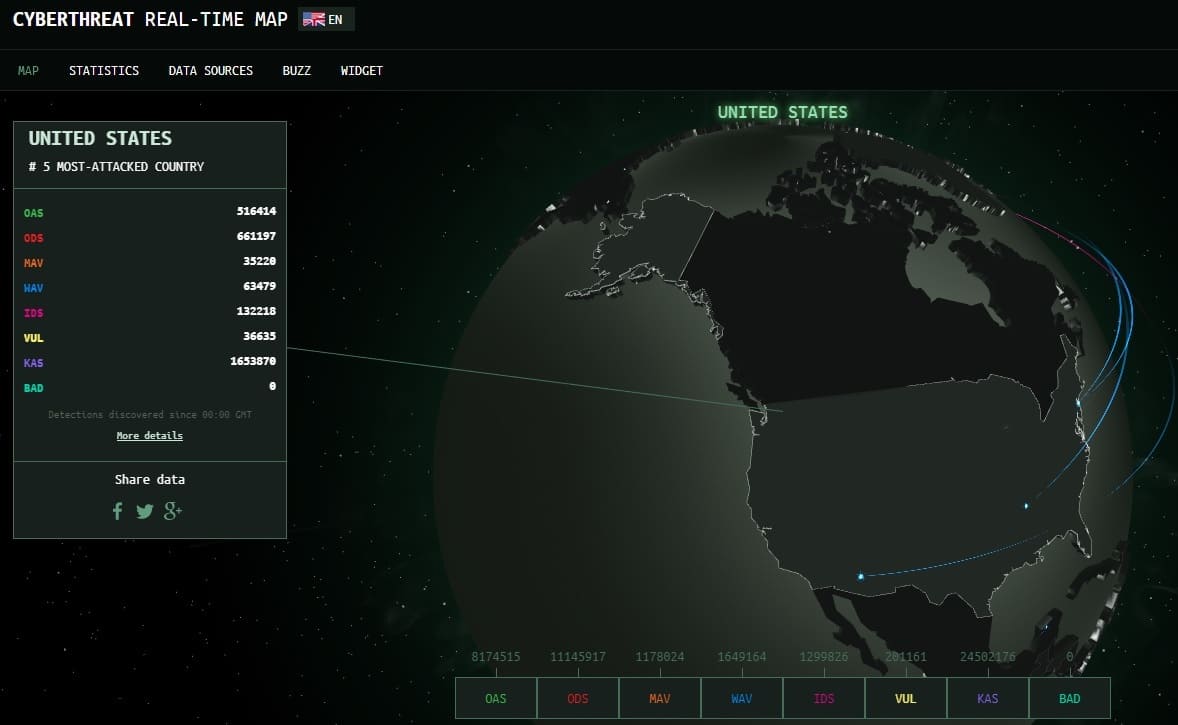Switch to the Data Sources tab
Viewport: 1178px width, 725px height.
pyautogui.click(x=210, y=71)
